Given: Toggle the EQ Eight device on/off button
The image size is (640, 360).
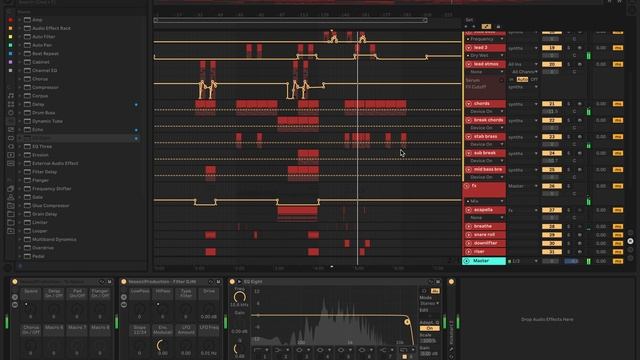Looking at the screenshot, I should [232, 282].
